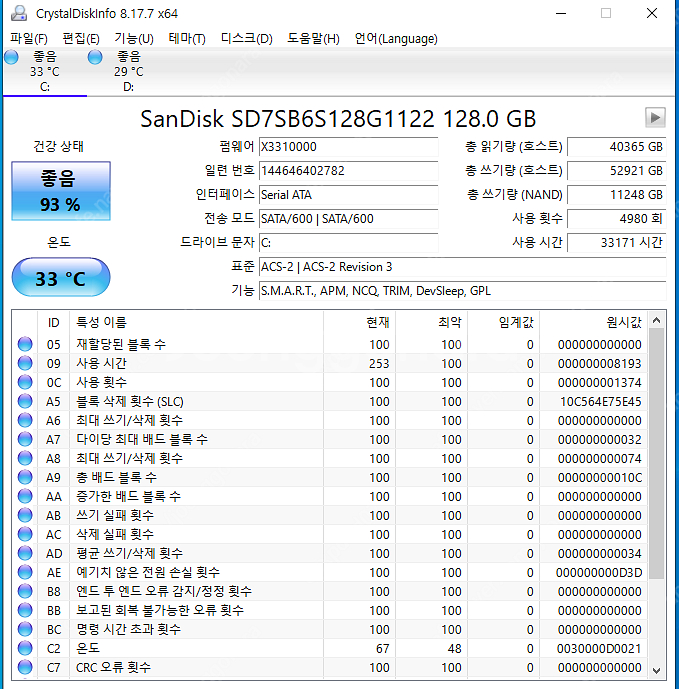The image size is (679, 689).
Task: Click the status icon for attribute 0C
Action: 25,381
